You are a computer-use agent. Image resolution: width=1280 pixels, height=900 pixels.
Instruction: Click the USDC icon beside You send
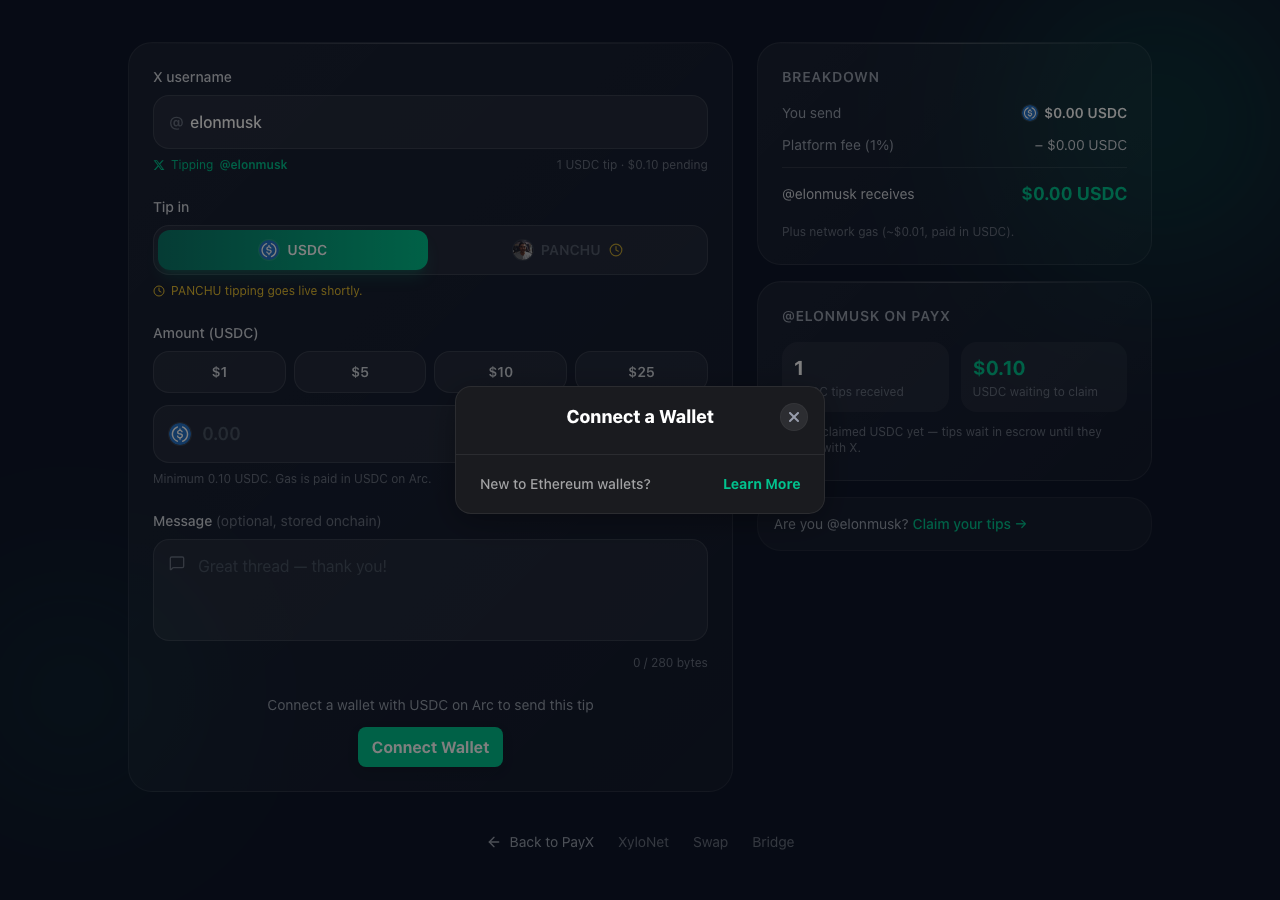tap(1030, 113)
